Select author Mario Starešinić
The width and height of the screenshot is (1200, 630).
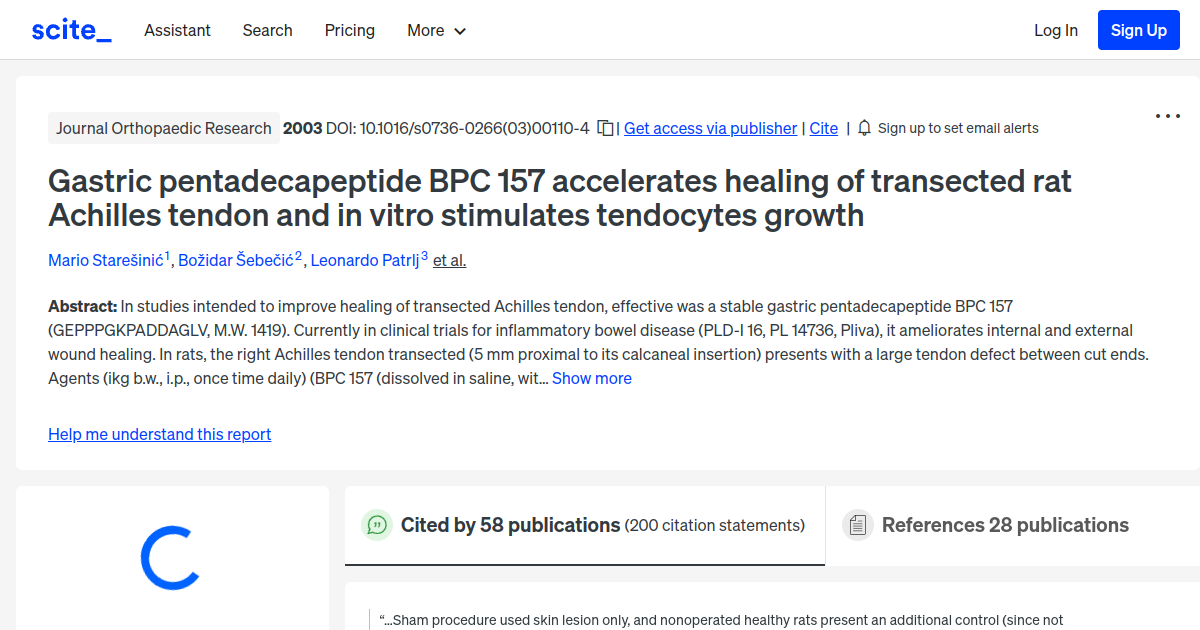pyautogui.click(x=105, y=260)
